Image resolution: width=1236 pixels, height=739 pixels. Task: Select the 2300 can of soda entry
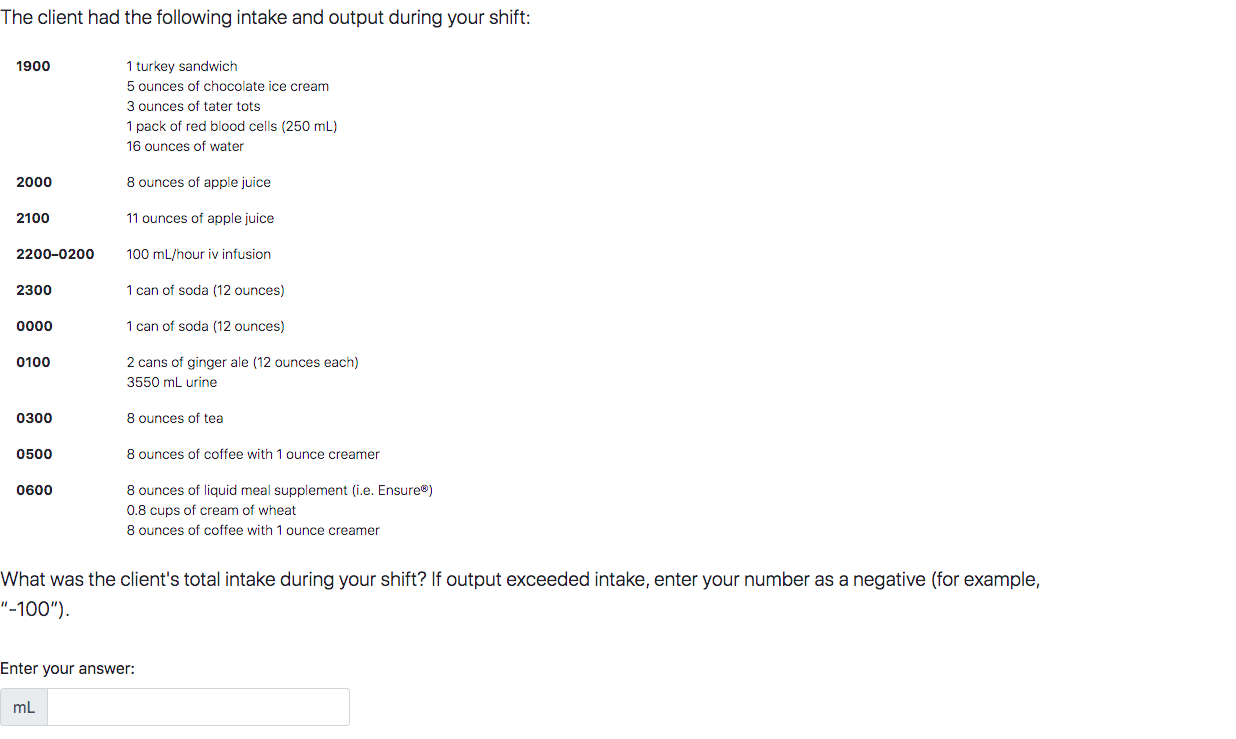(205, 290)
